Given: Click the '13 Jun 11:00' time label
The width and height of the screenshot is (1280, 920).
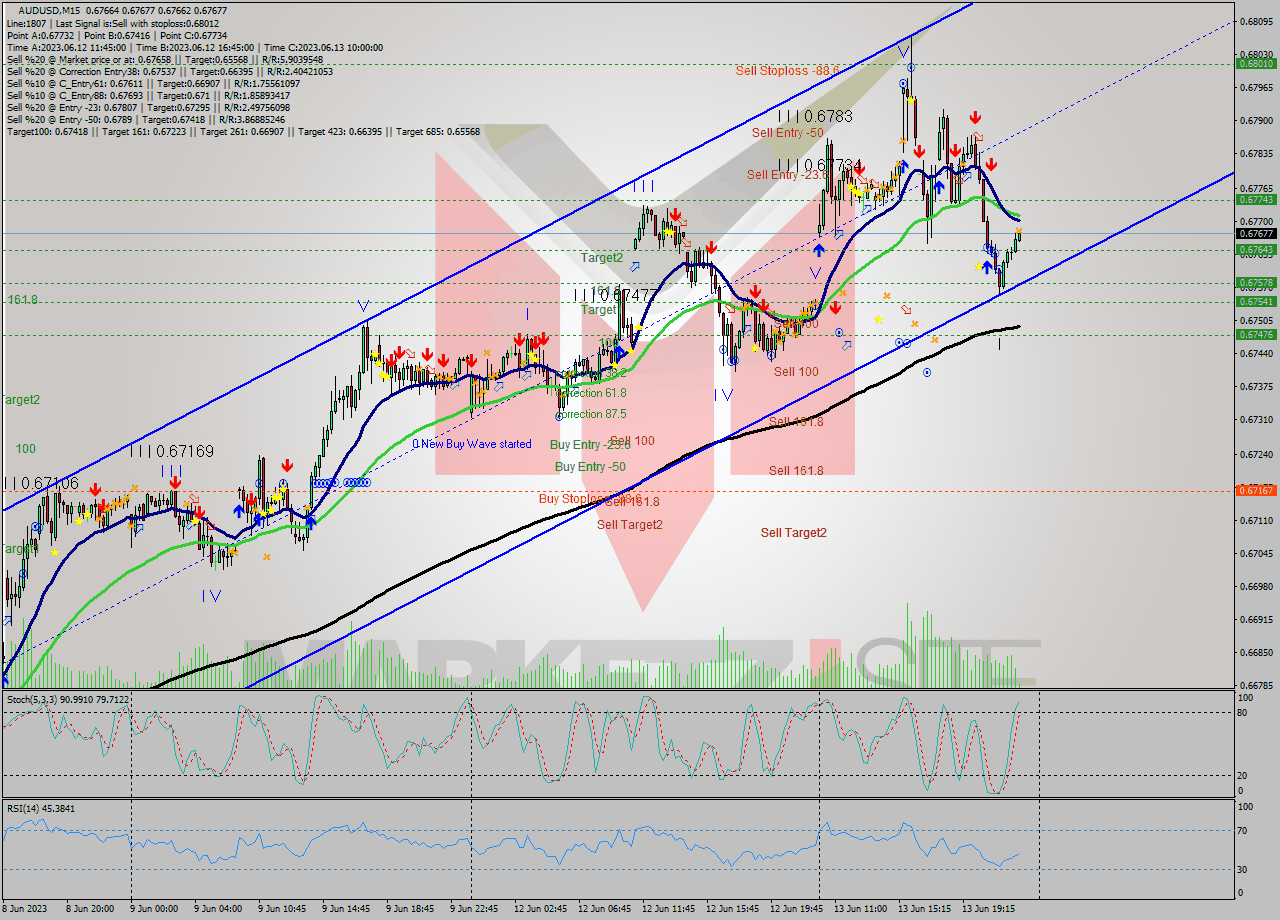Looking at the screenshot, I should [860, 909].
